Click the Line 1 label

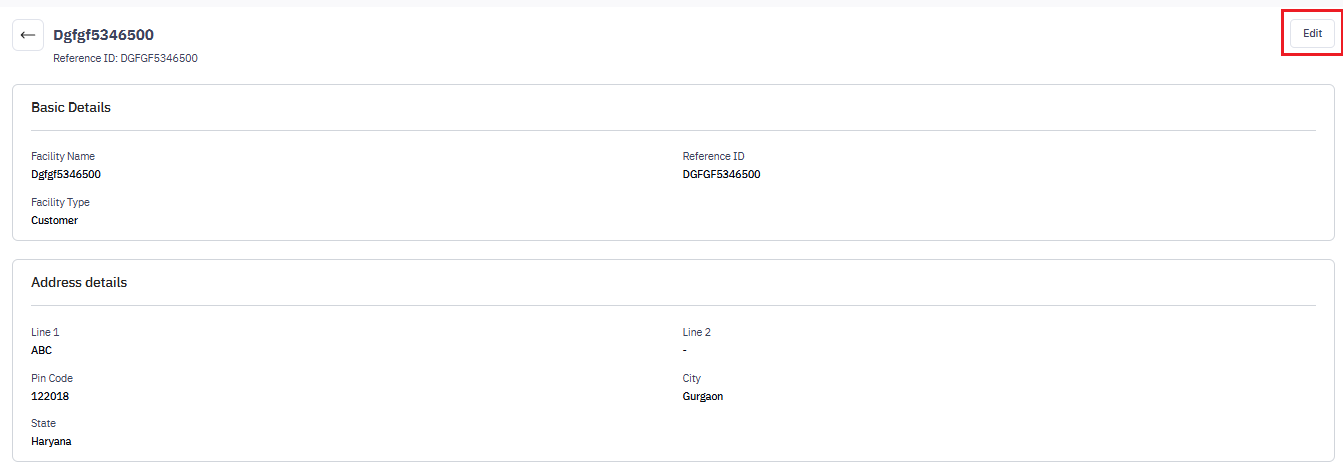click(x=45, y=332)
